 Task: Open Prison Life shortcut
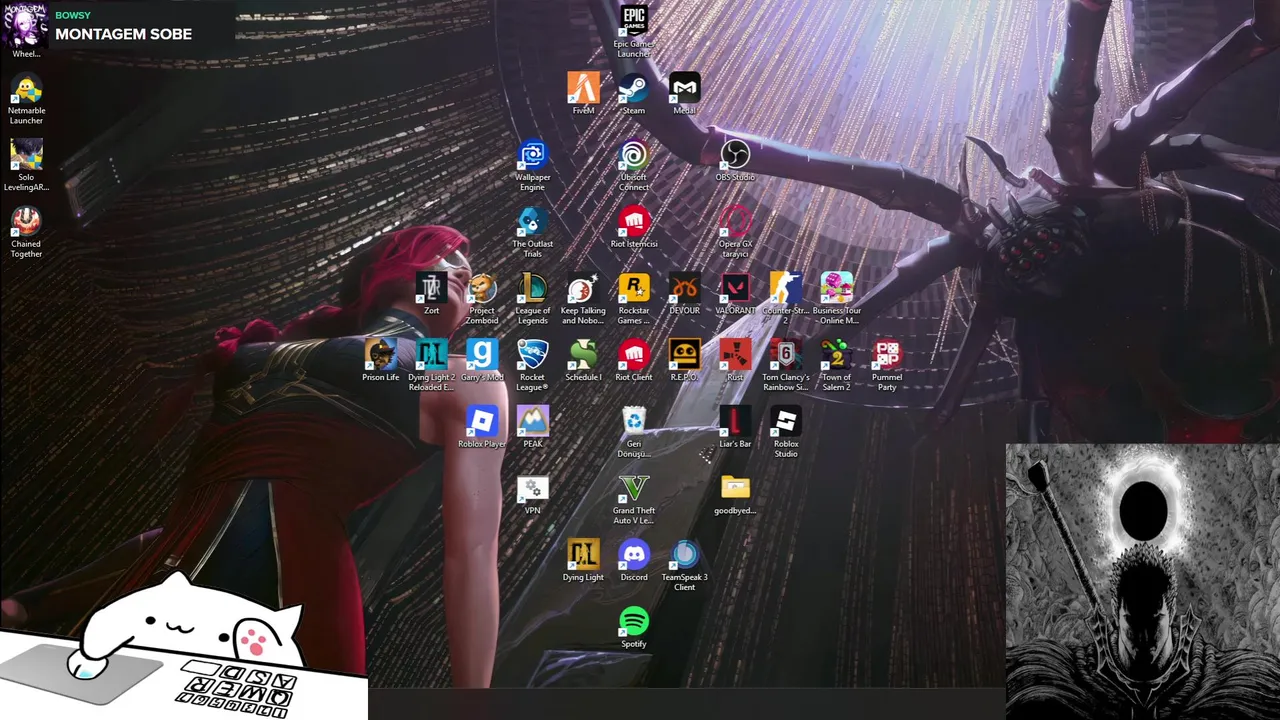point(380,355)
